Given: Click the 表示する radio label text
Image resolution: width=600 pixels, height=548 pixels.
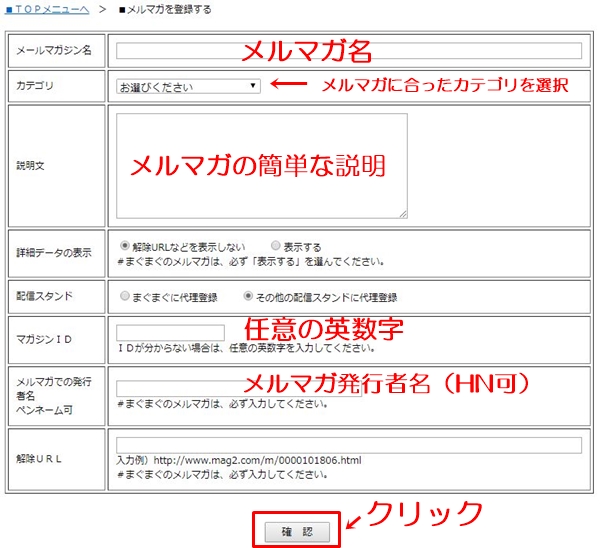Looking at the screenshot, I should point(302,247).
